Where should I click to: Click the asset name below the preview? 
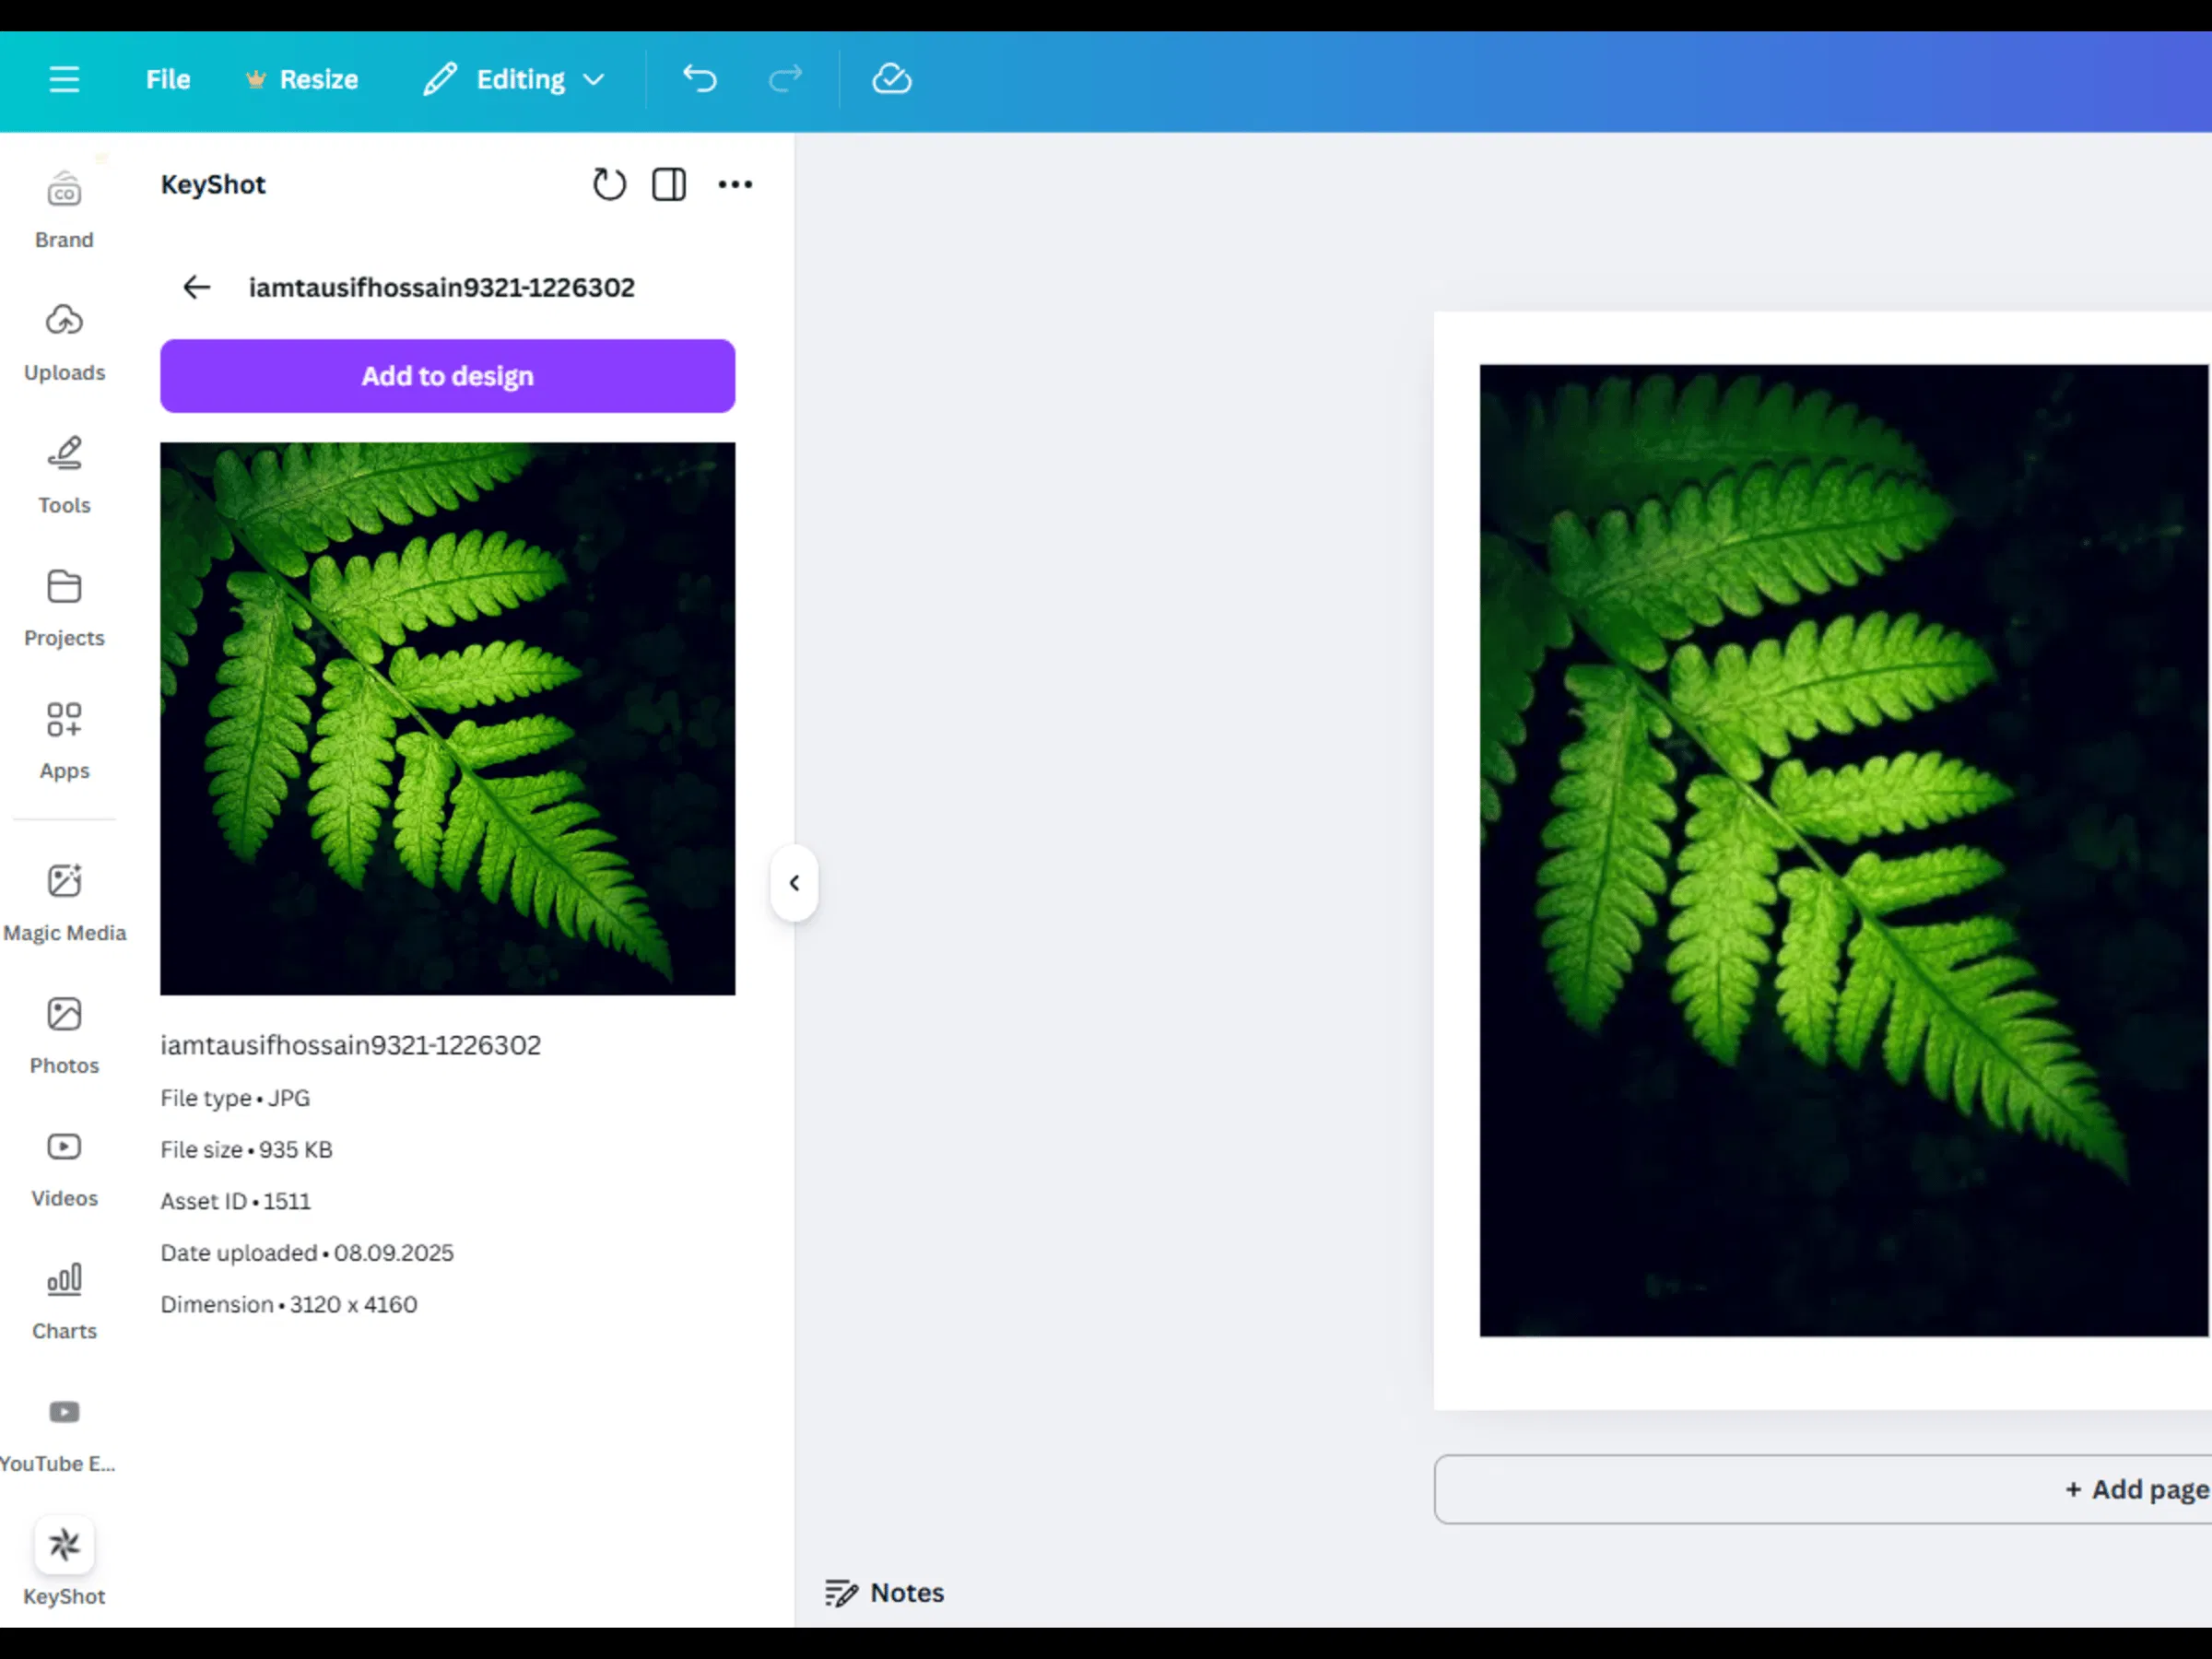click(x=350, y=1045)
